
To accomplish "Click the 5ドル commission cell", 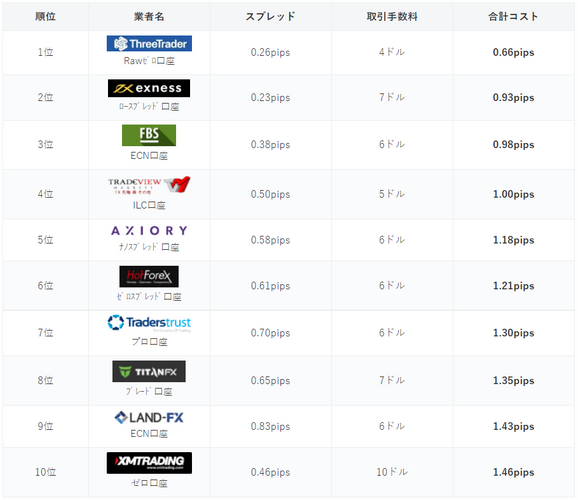I will coord(392,194).
